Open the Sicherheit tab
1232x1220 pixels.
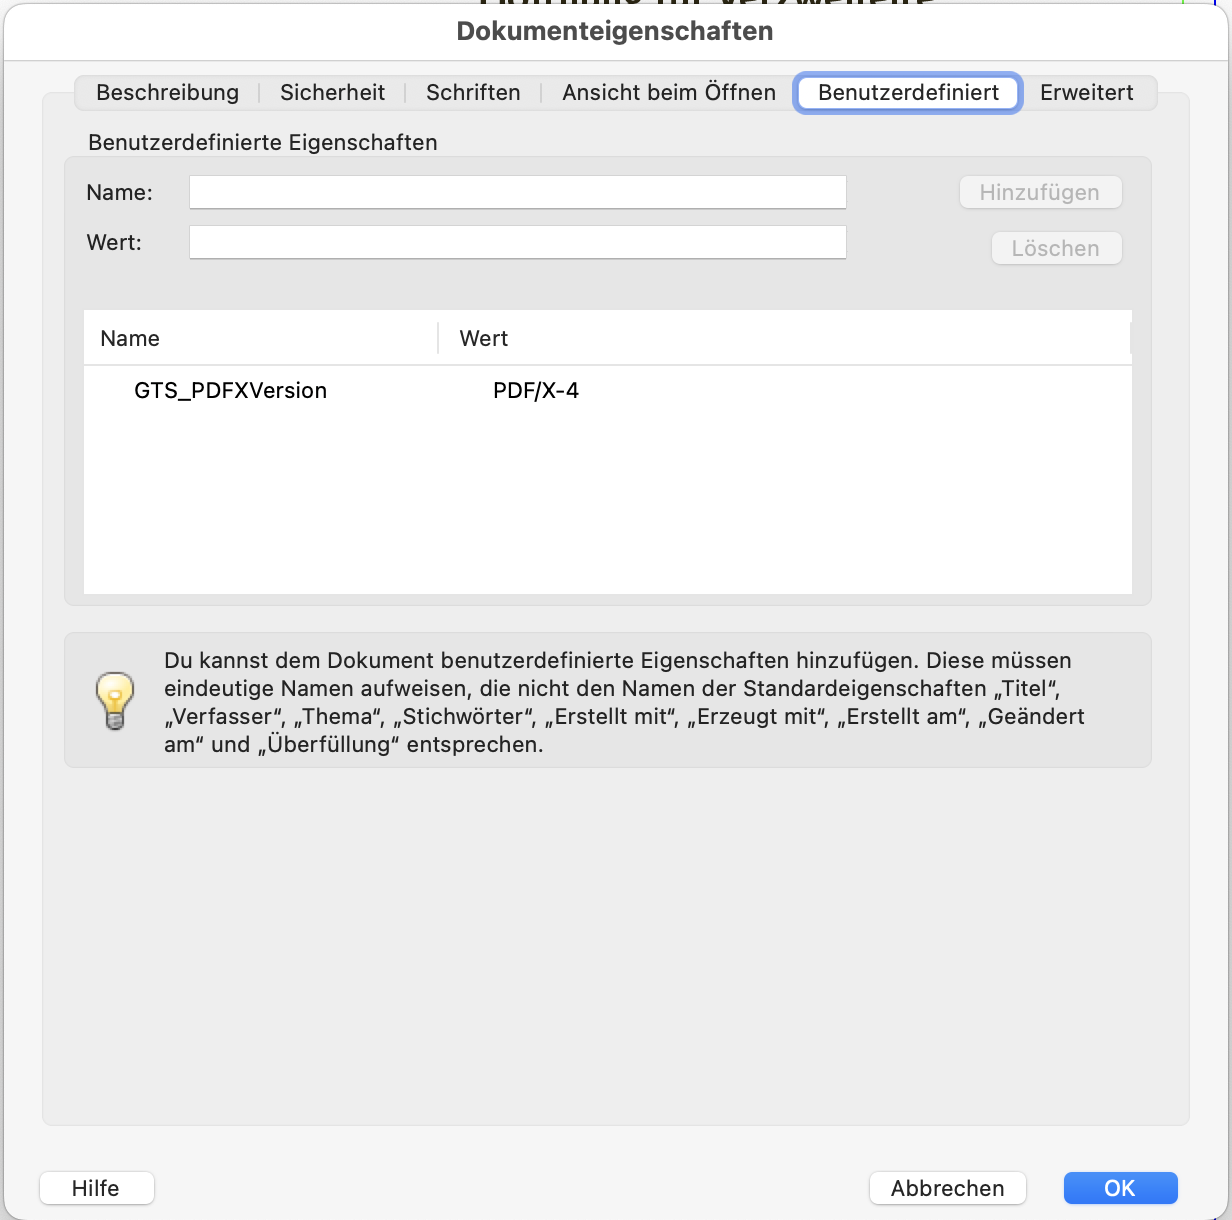(x=332, y=93)
